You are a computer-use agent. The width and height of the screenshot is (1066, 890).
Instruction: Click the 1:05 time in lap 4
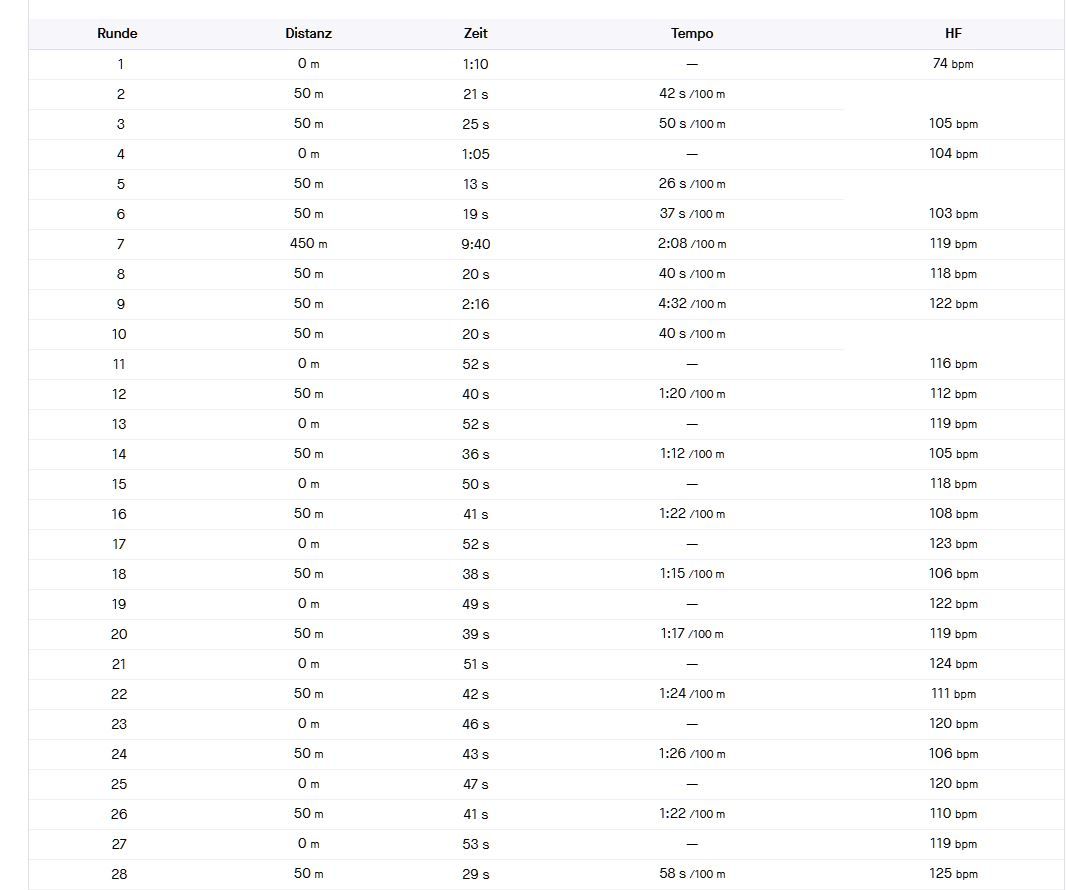click(x=476, y=154)
